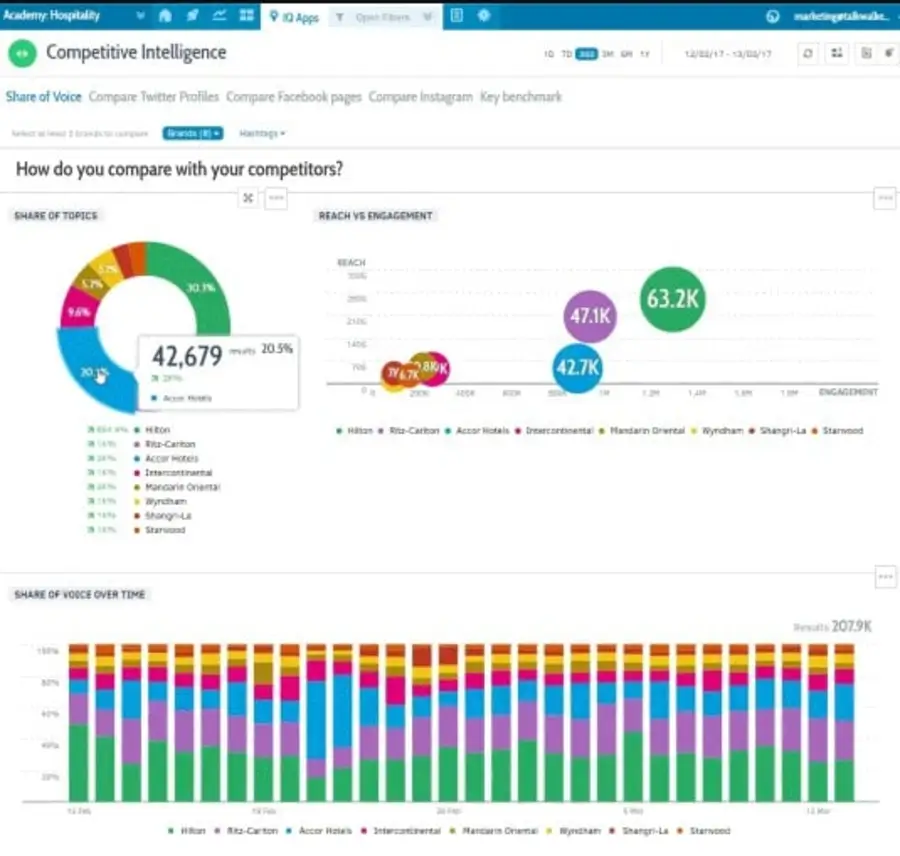The height and width of the screenshot is (856, 900).
Task: Click the green 63.2K Hilton bubble
Action: (672, 299)
